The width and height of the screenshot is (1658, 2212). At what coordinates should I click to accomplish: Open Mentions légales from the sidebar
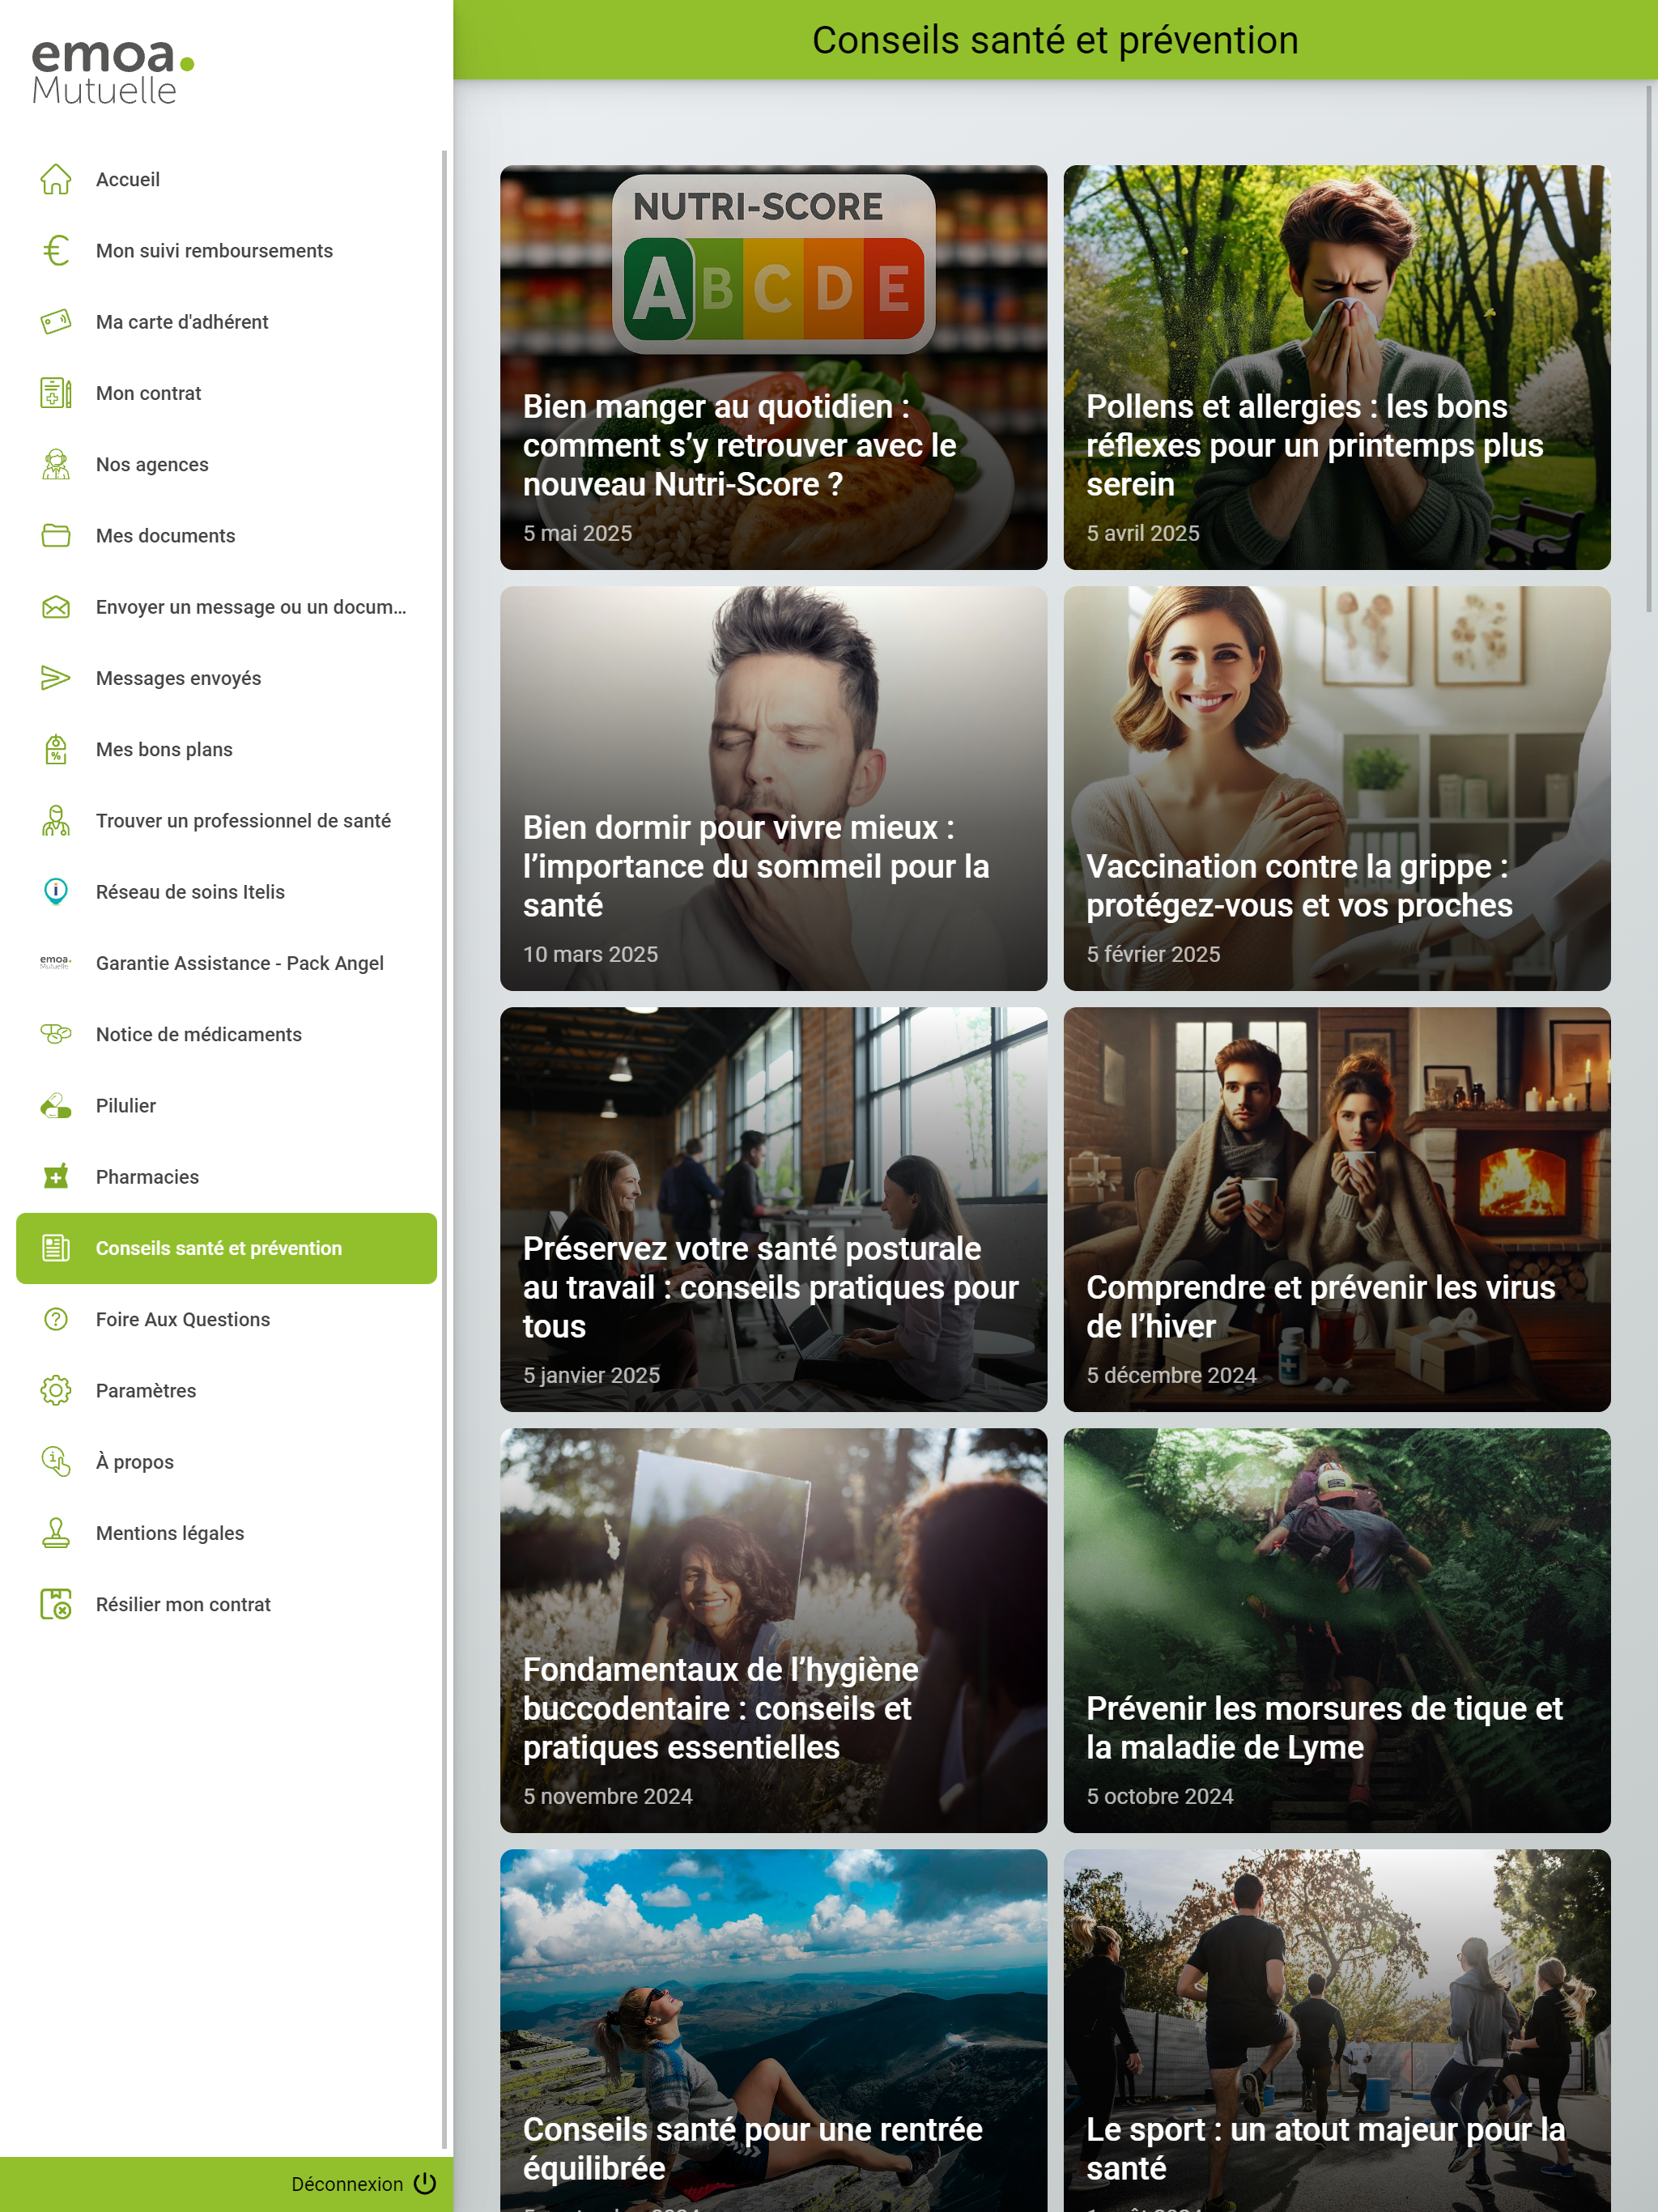pos(226,1533)
